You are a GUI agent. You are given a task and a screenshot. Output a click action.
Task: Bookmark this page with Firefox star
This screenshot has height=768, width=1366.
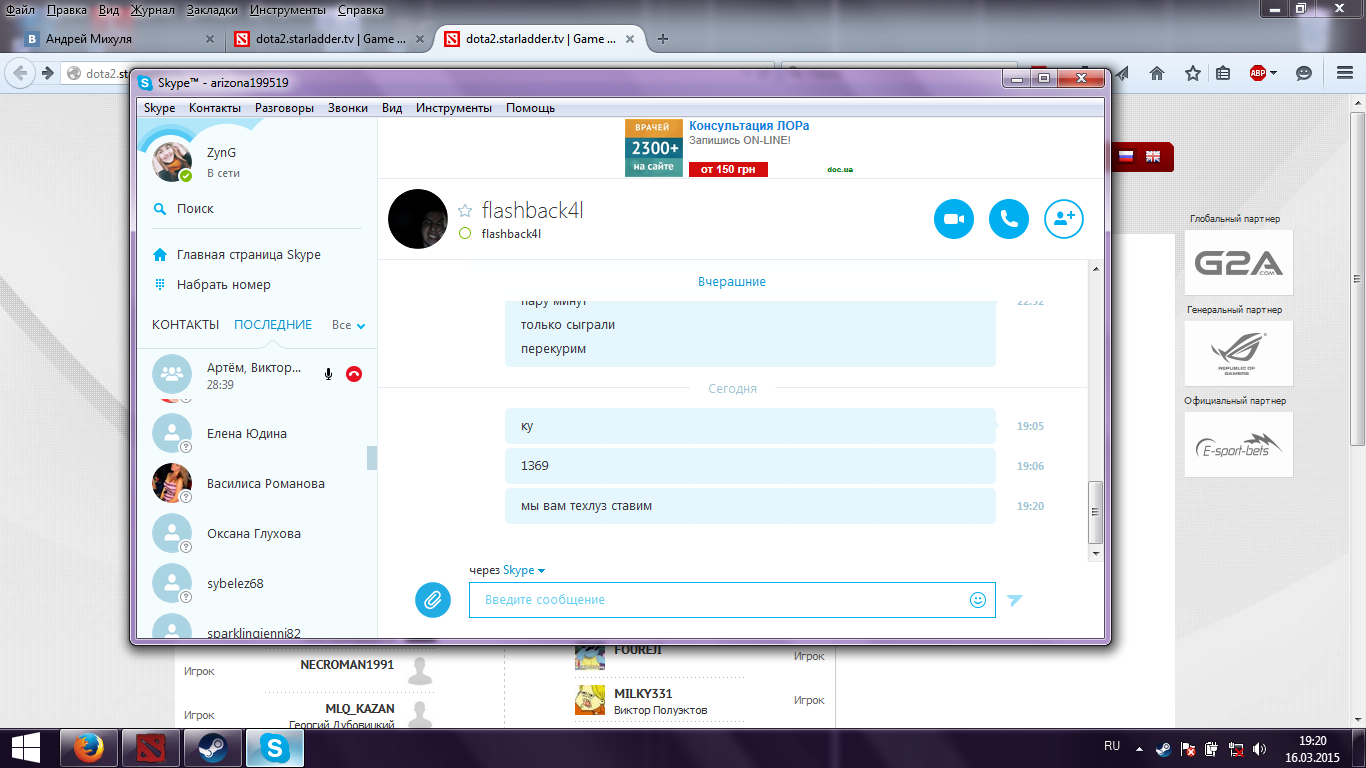click(x=1192, y=73)
